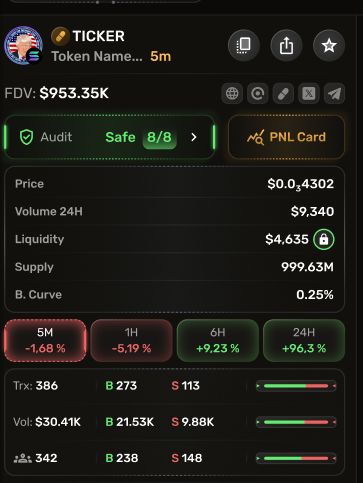Open the token's X profile icon

pos(309,94)
